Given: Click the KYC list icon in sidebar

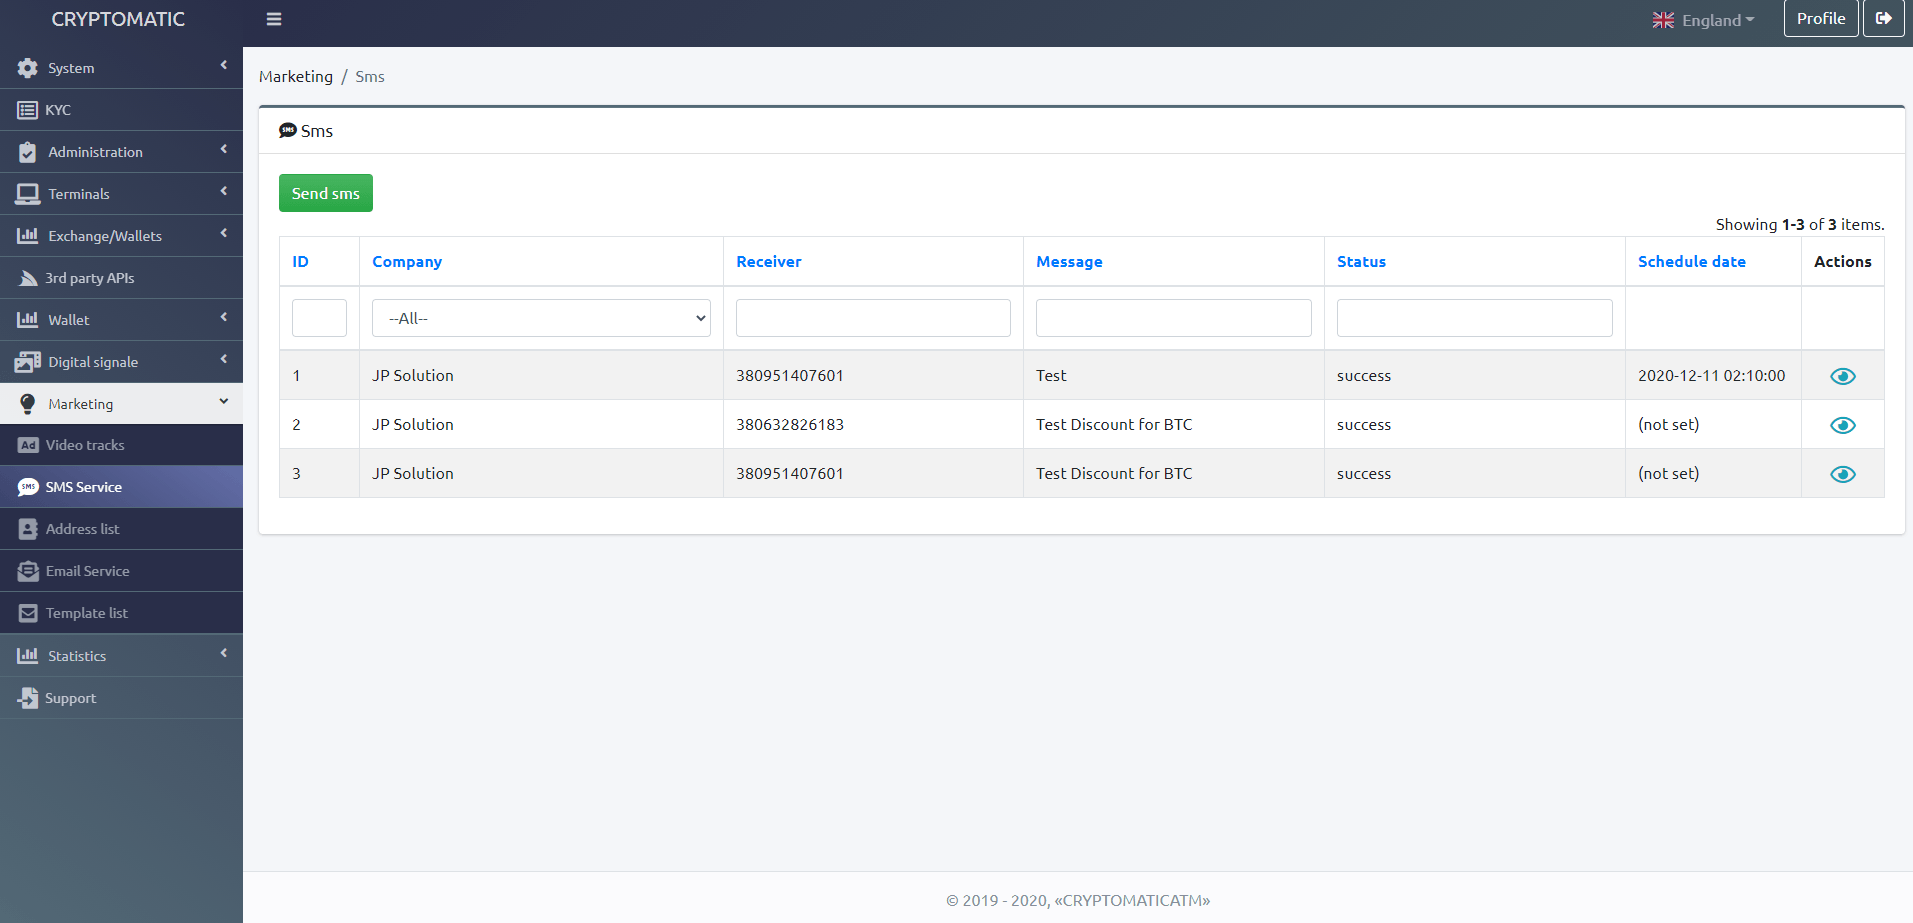Looking at the screenshot, I should 27,110.
